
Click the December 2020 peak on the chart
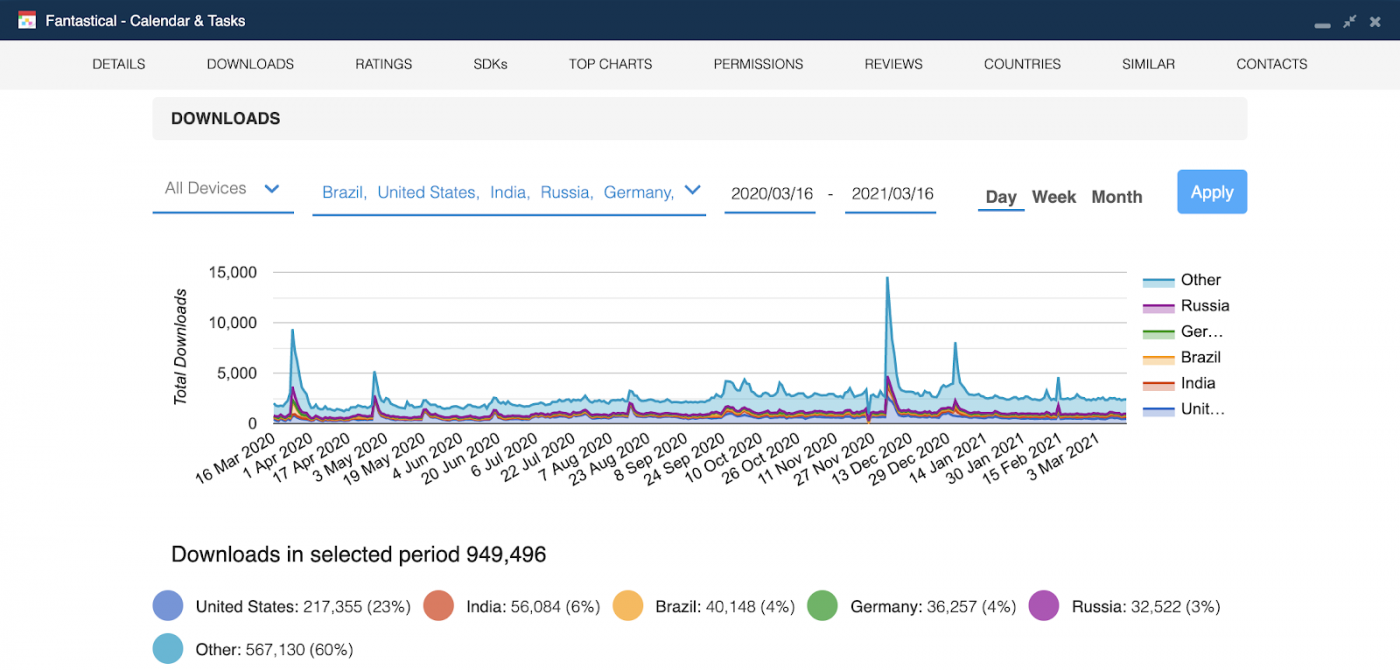[887, 280]
